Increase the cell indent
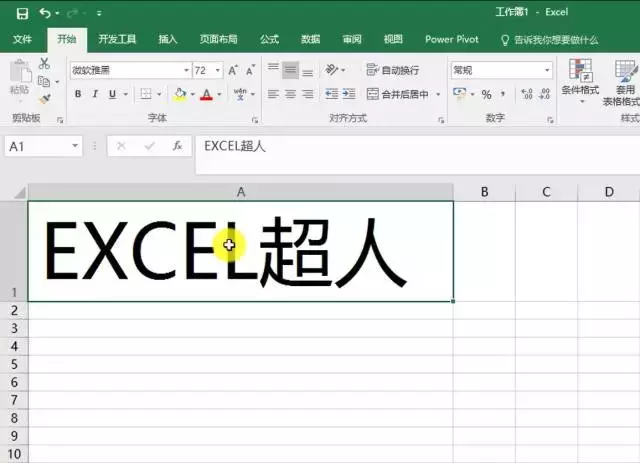 tap(349, 94)
